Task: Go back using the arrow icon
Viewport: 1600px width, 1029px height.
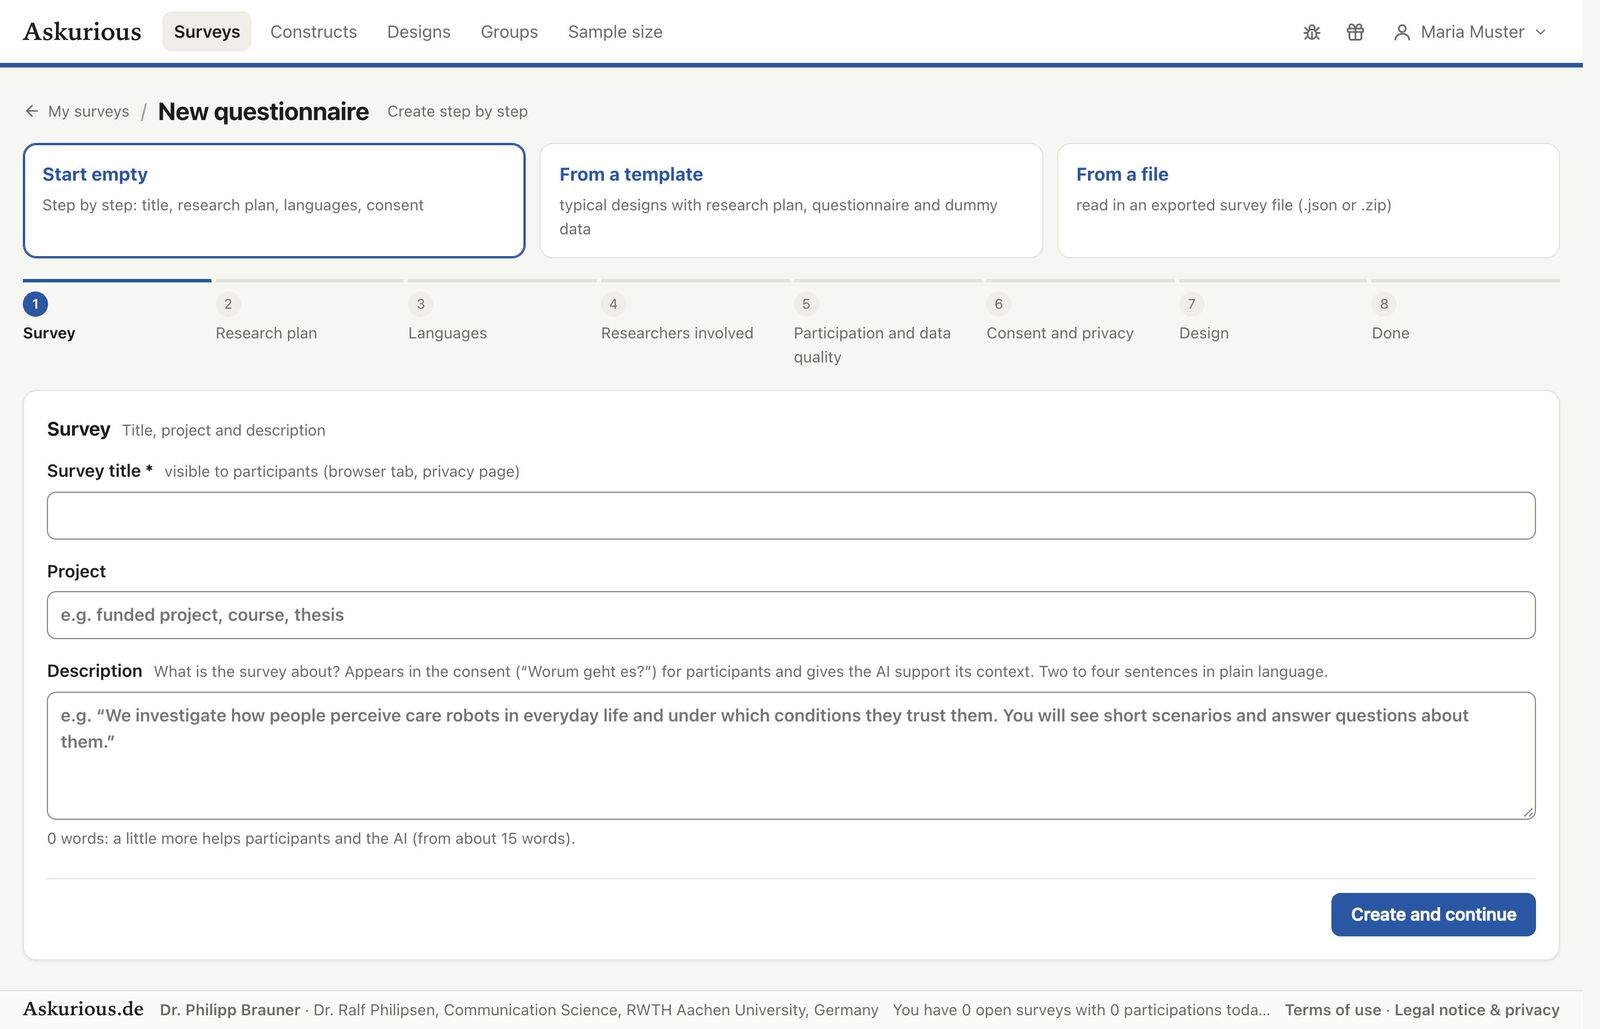Action: pos(32,111)
